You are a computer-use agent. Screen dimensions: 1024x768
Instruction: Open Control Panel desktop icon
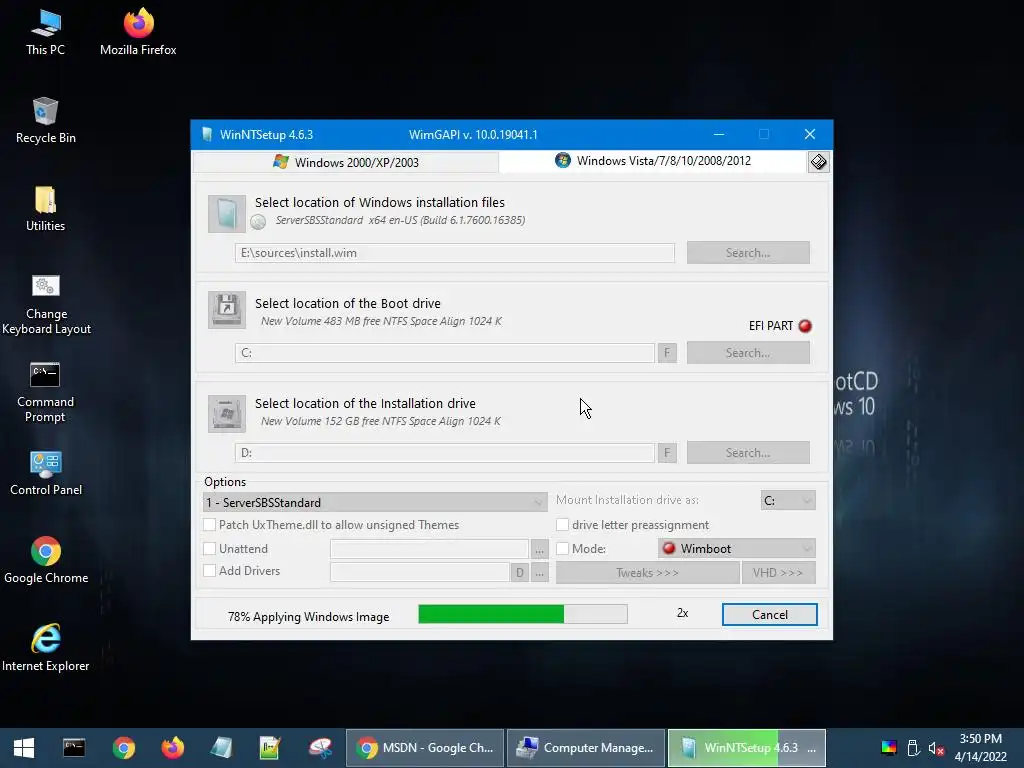(46, 473)
